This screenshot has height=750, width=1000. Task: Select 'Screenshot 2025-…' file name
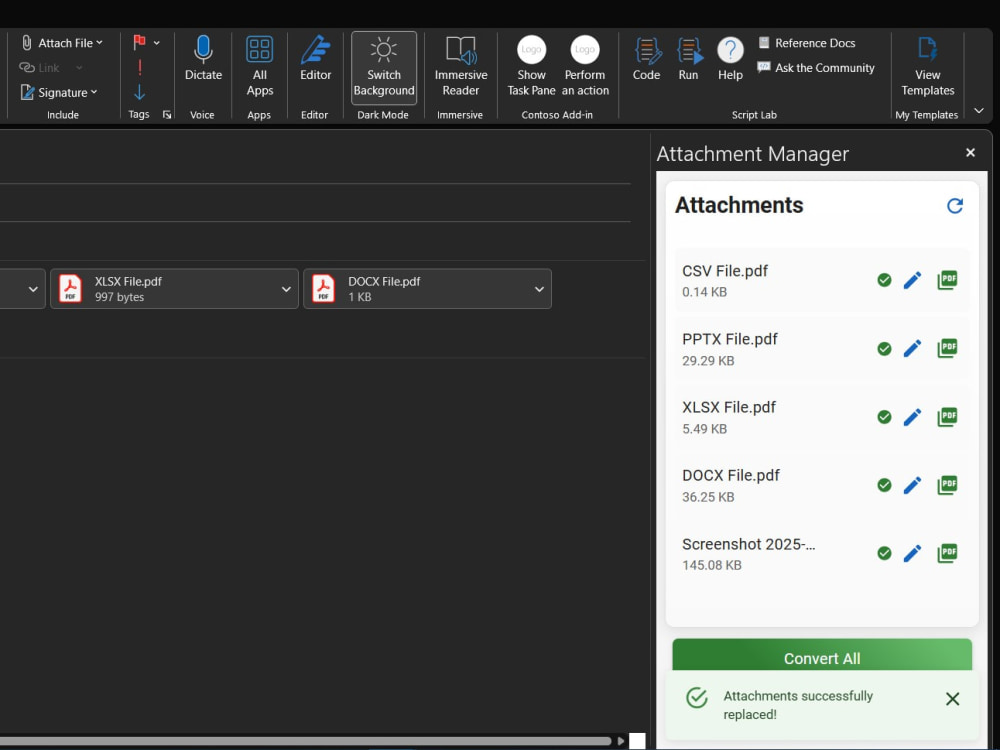tap(749, 544)
